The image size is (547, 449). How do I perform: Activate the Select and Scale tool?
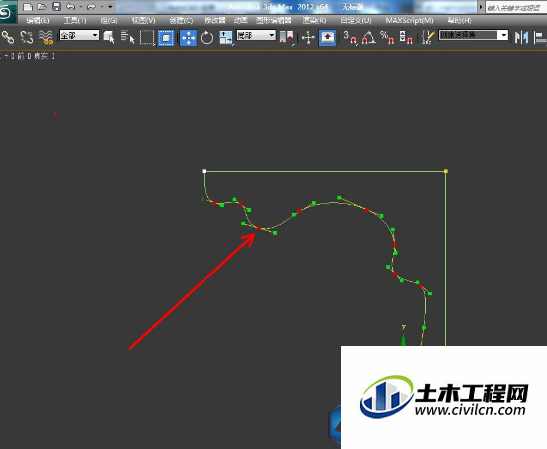226,38
